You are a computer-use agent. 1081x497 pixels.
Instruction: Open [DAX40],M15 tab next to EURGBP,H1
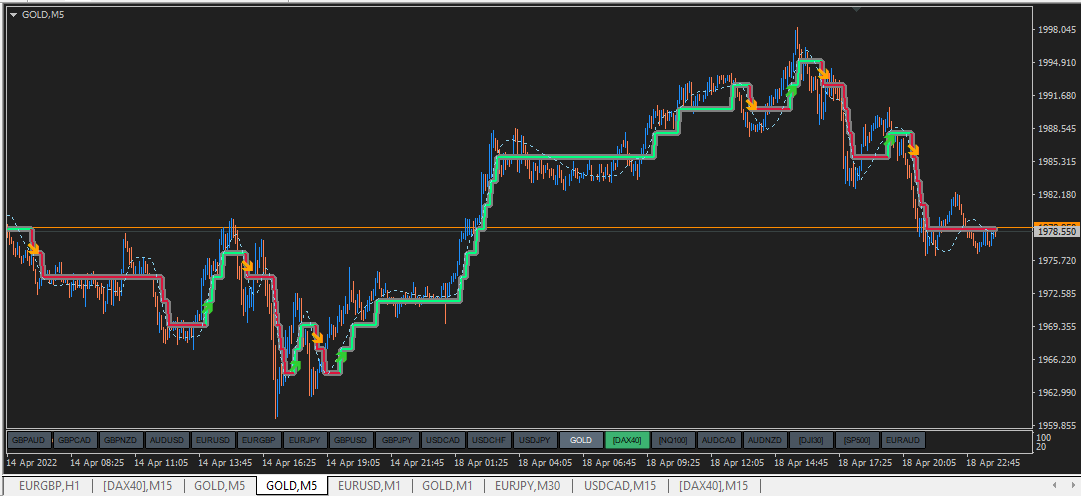click(x=137, y=486)
